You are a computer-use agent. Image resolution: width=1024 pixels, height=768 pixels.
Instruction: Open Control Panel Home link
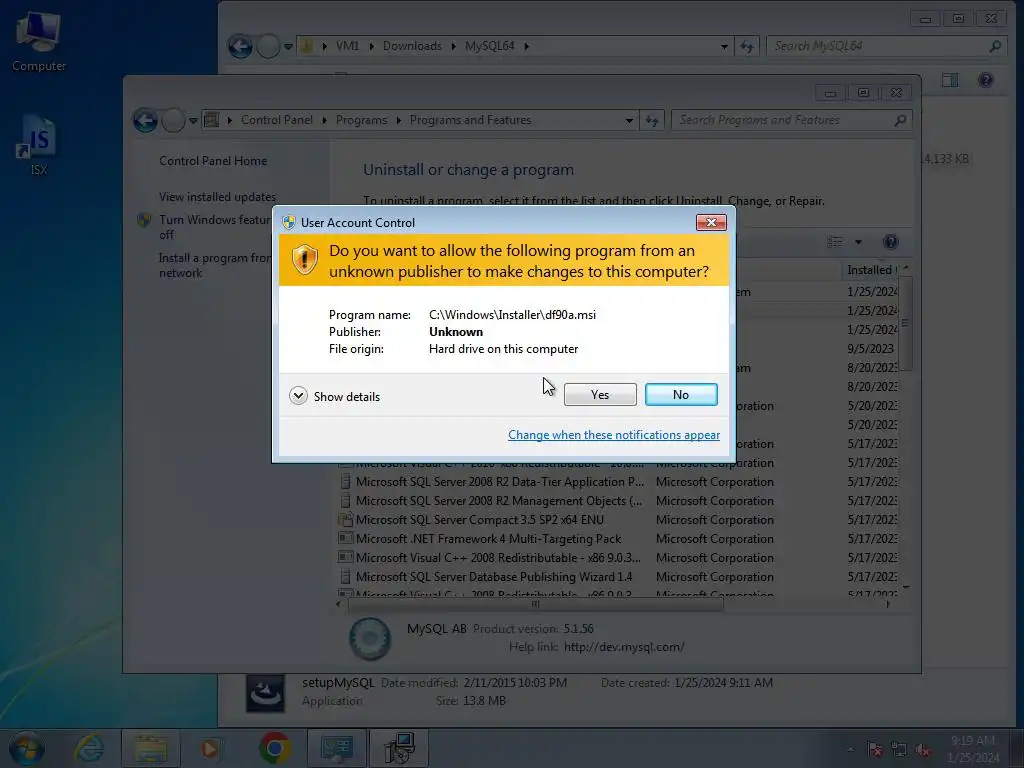pos(213,161)
